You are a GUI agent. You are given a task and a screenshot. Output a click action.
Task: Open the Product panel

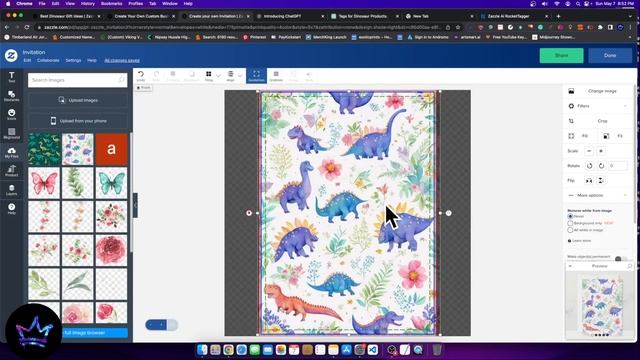[x=11, y=171]
